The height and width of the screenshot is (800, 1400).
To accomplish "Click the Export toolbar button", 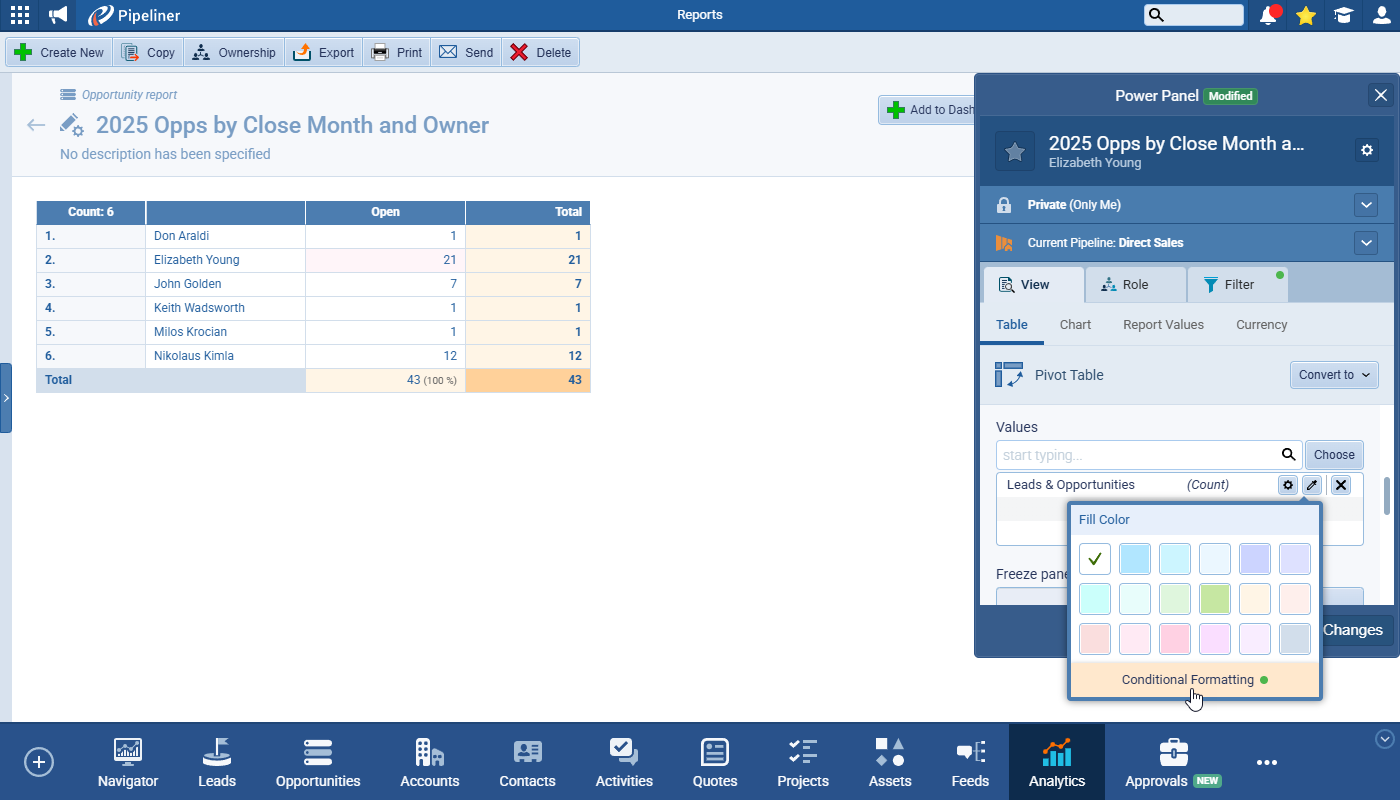I will [324, 53].
